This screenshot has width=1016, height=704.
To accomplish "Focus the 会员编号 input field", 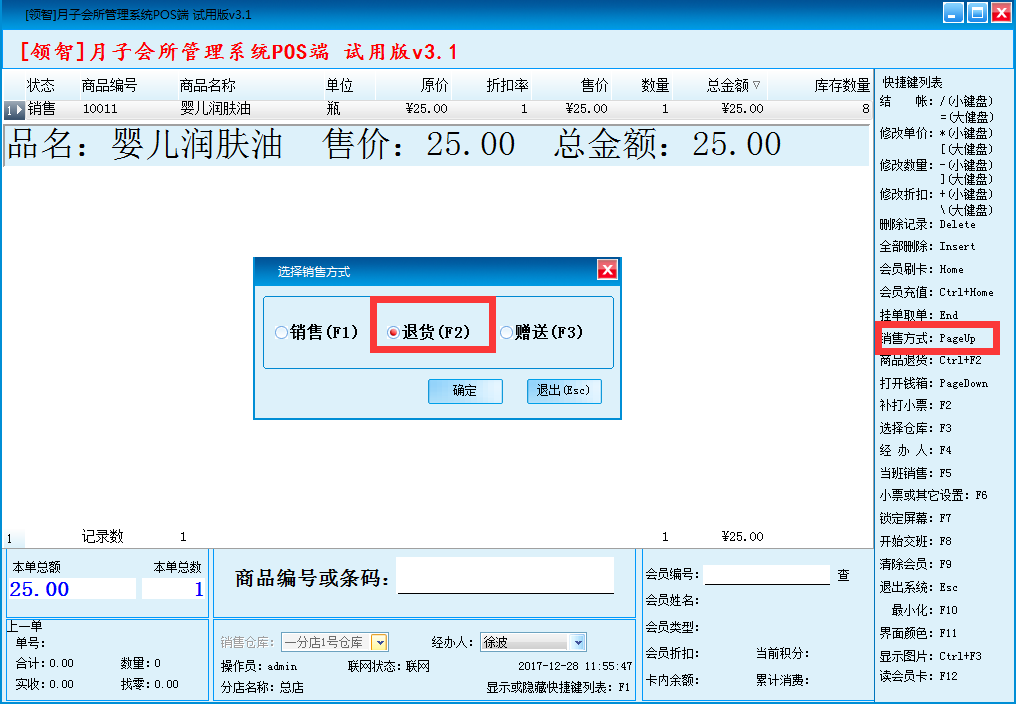I will click(766, 575).
